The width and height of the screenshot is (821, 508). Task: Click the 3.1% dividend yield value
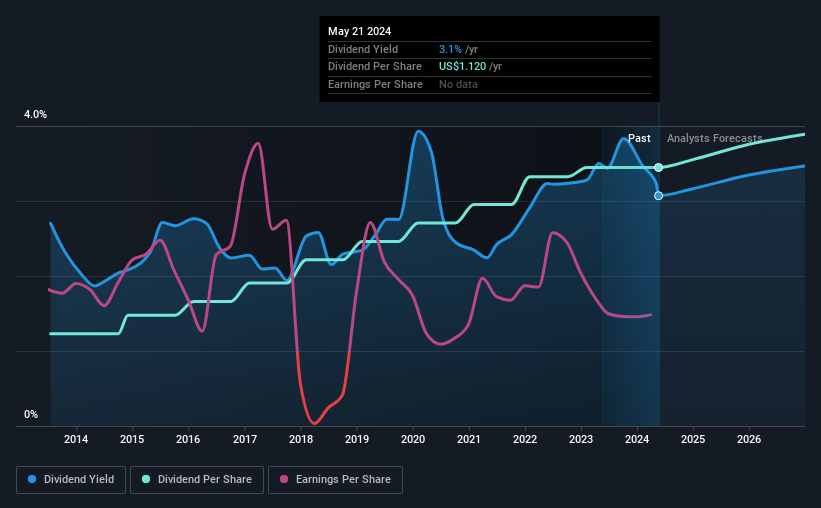coord(450,49)
